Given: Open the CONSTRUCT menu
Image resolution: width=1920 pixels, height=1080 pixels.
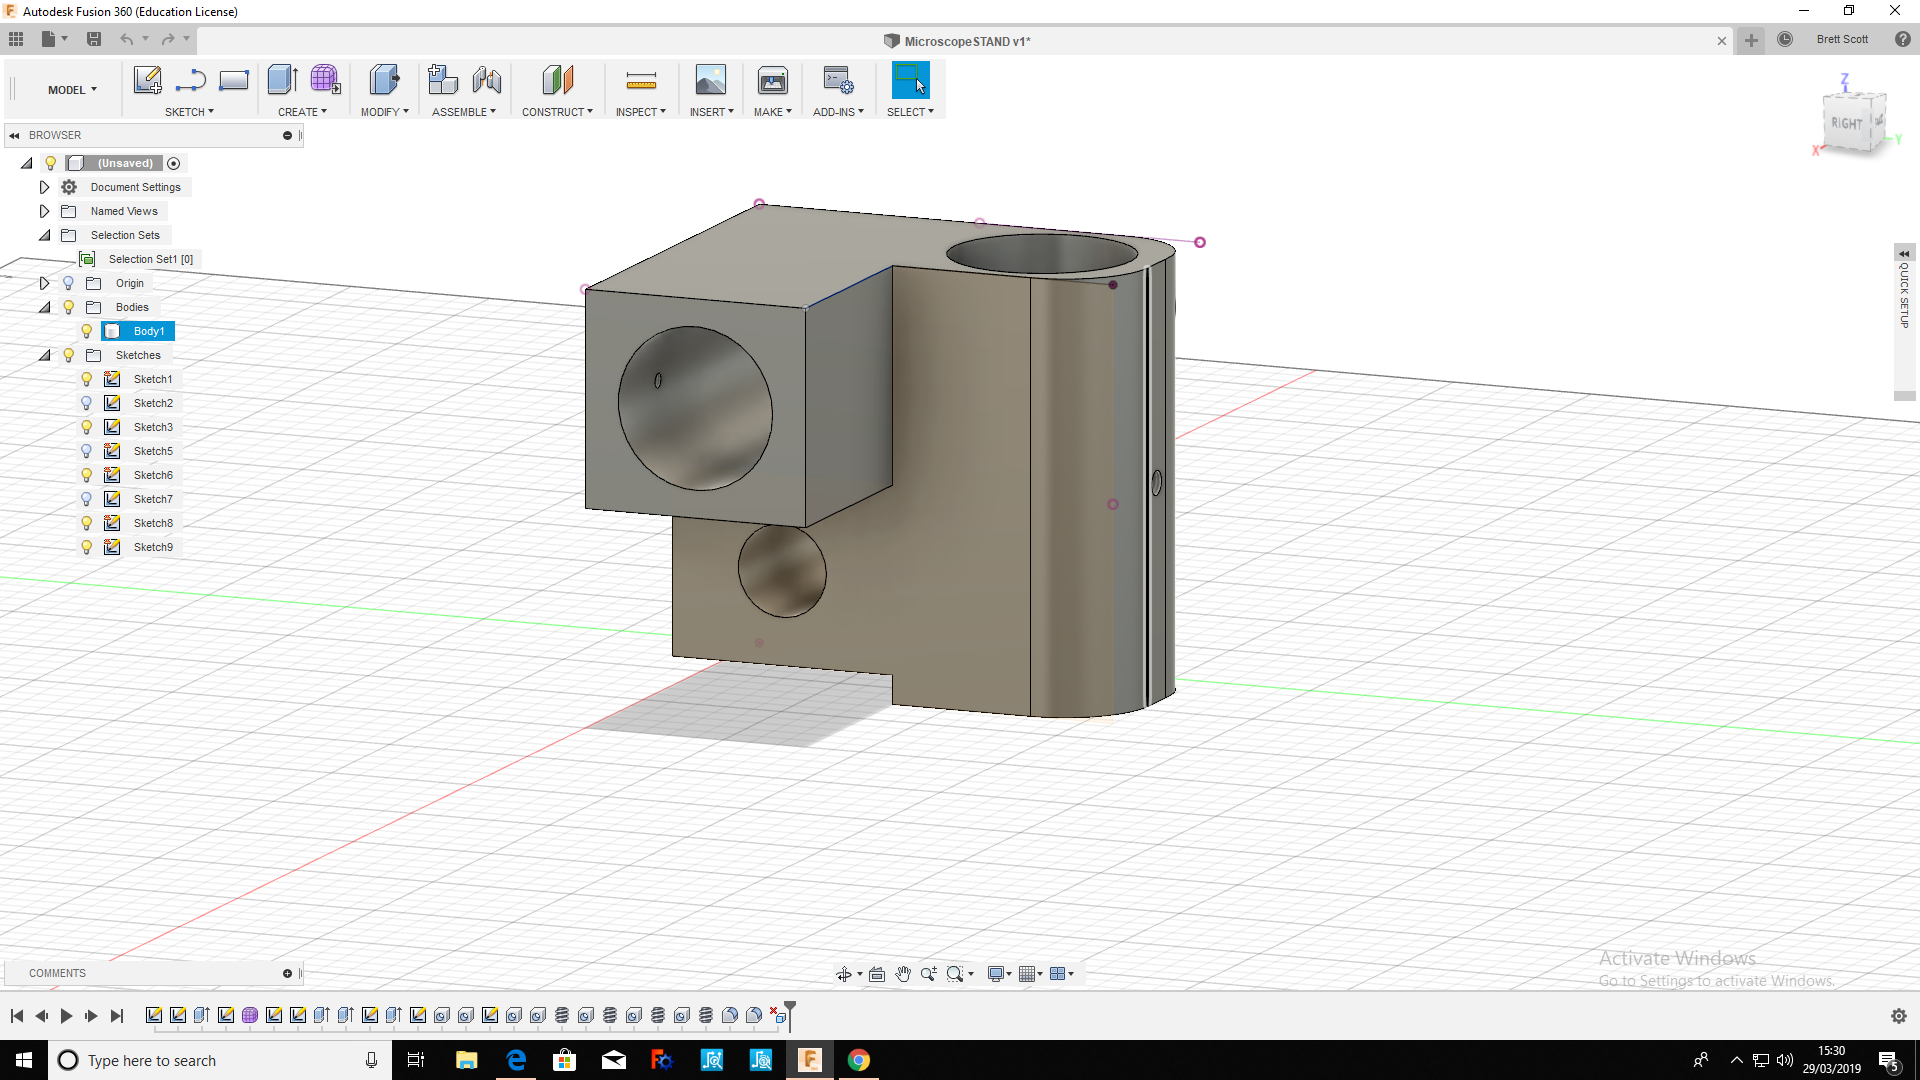Looking at the screenshot, I should (557, 112).
